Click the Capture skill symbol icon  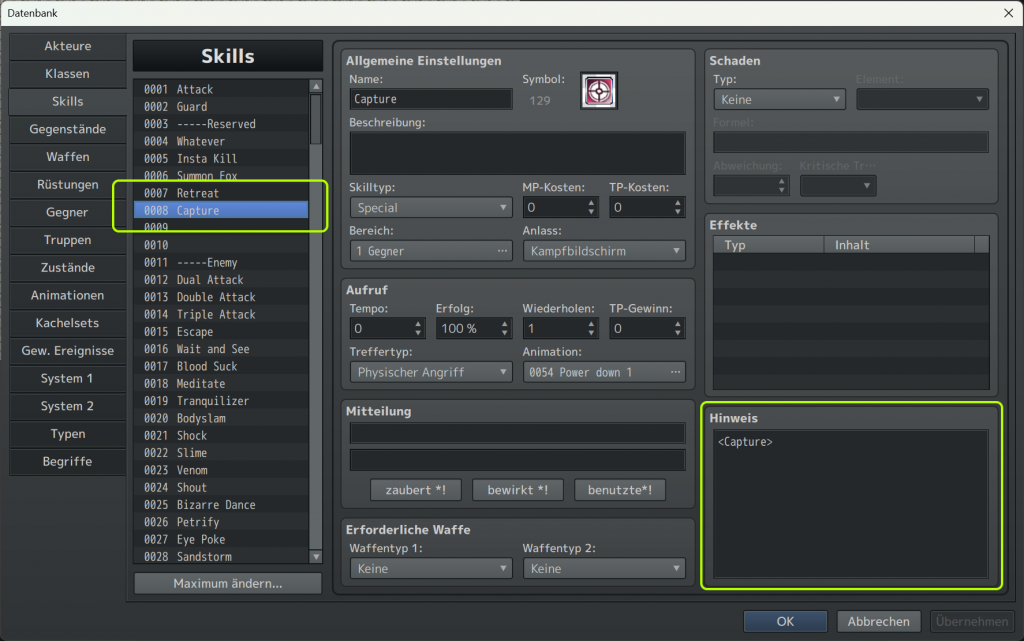(x=598, y=91)
